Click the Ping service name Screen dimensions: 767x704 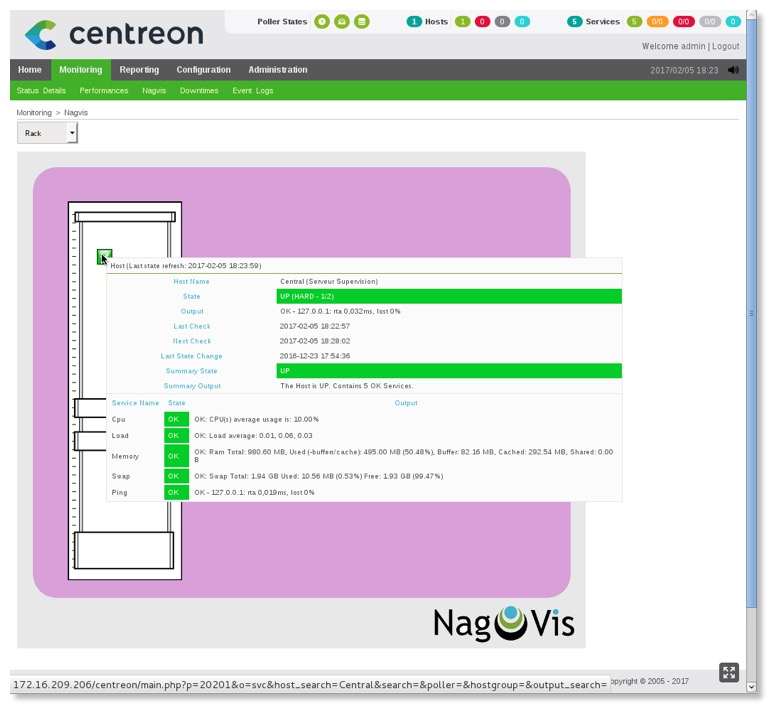[x=119, y=492]
